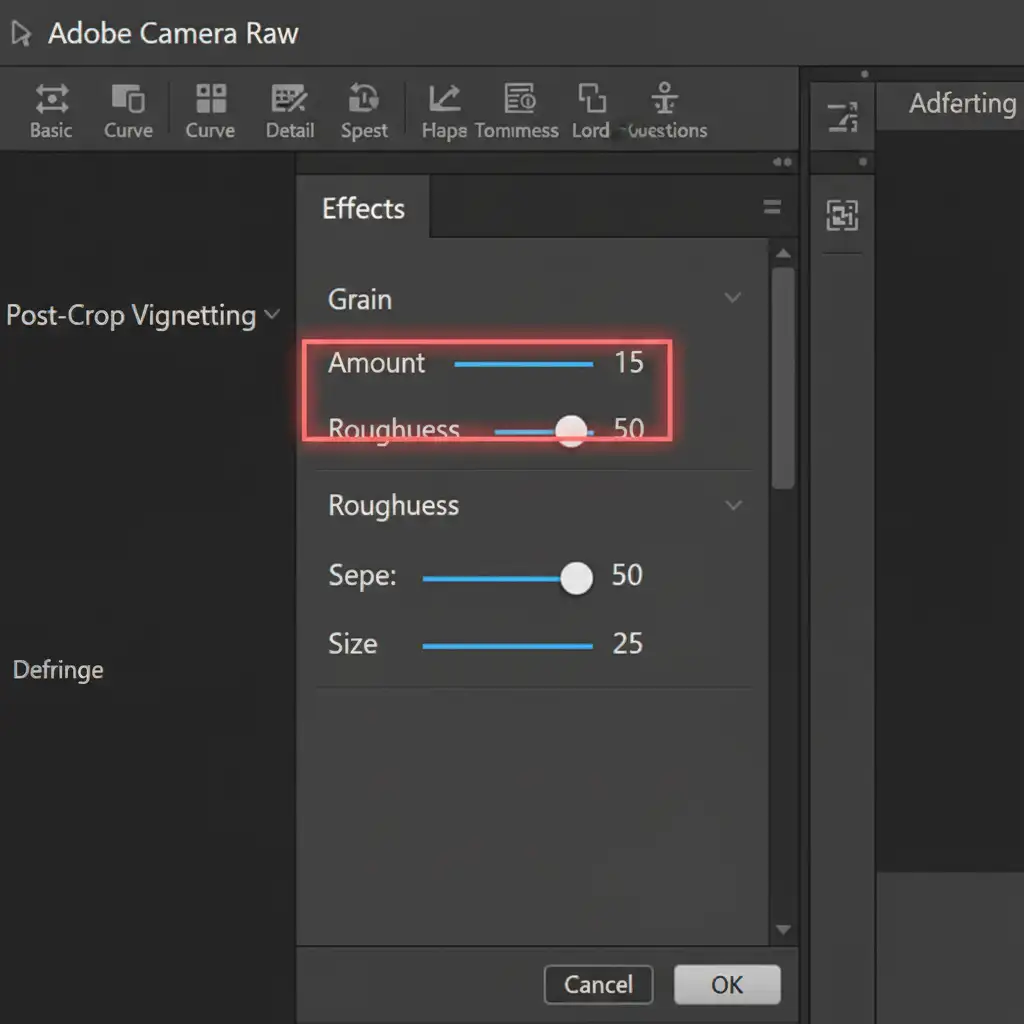Switch to the Adferting tab
The width and height of the screenshot is (1024, 1024).
(960, 104)
